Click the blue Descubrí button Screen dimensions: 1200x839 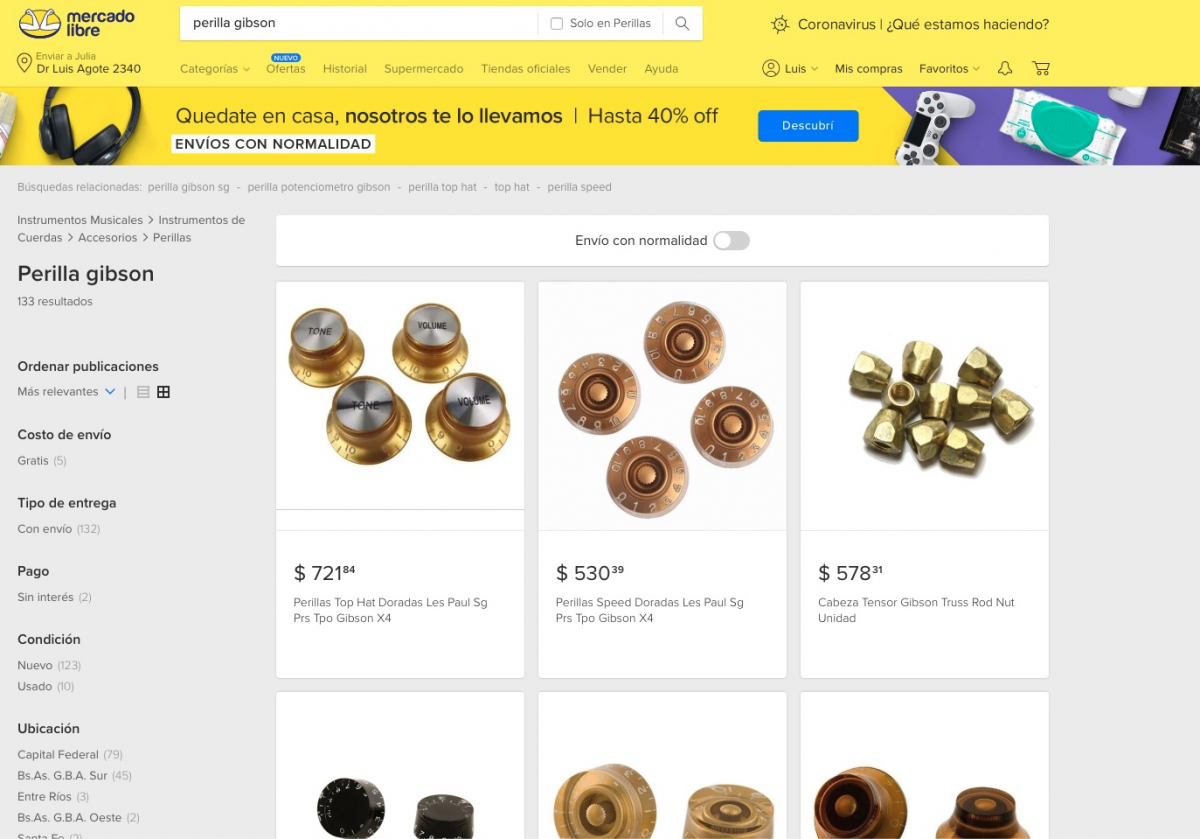pyautogui.click(x=808, y=126)
